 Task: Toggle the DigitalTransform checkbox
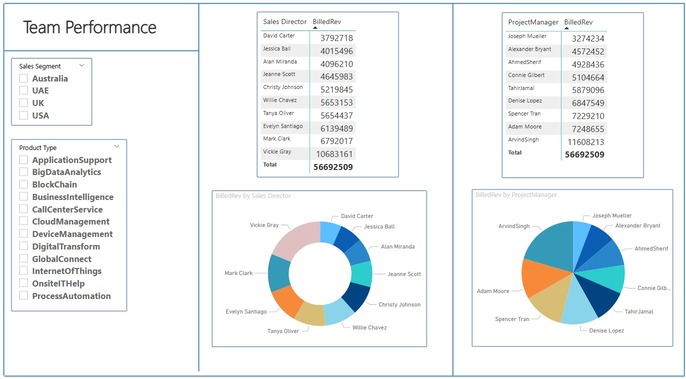pos(24,246)
